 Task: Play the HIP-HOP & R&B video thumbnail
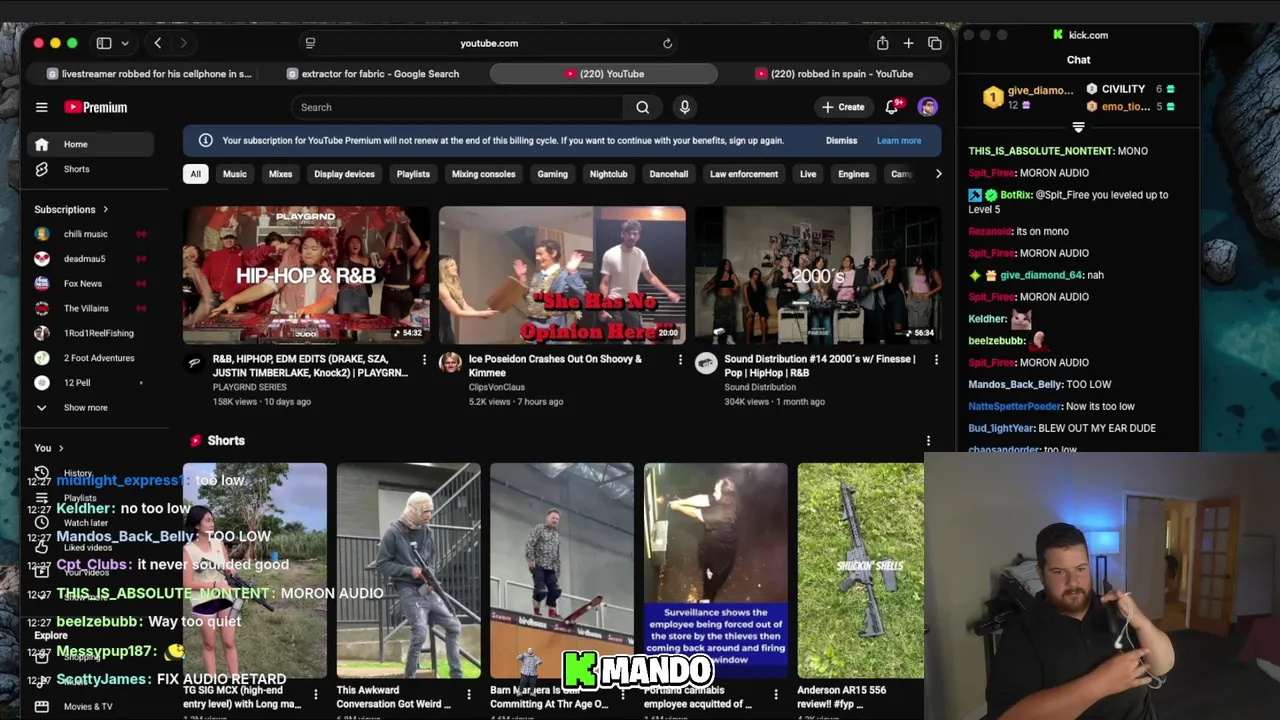click(306, 275)
